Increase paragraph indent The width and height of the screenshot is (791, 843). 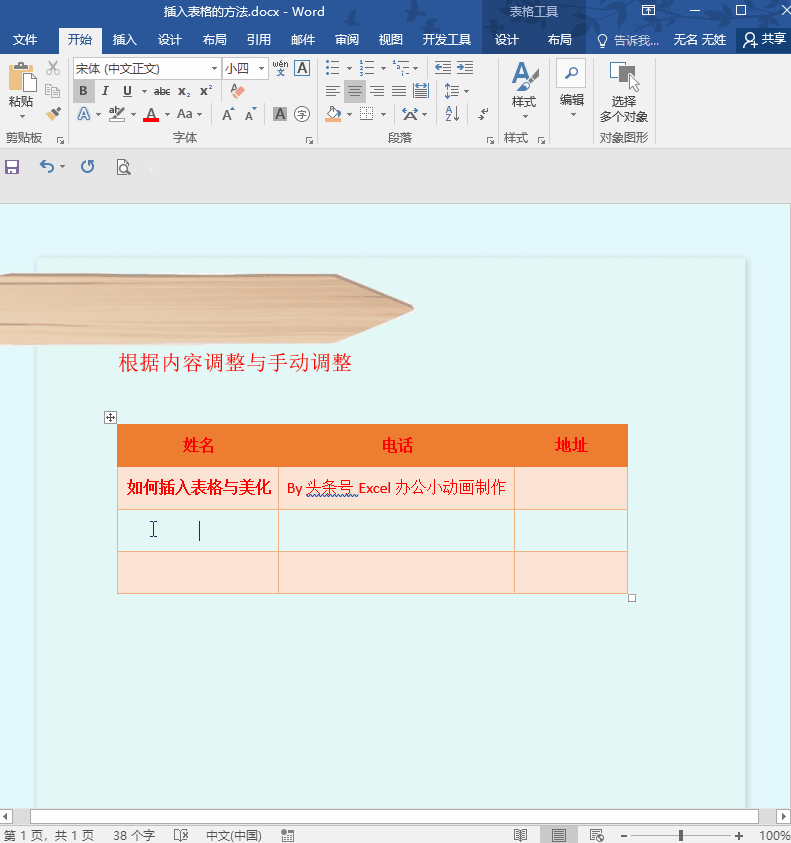coord(465,68)
